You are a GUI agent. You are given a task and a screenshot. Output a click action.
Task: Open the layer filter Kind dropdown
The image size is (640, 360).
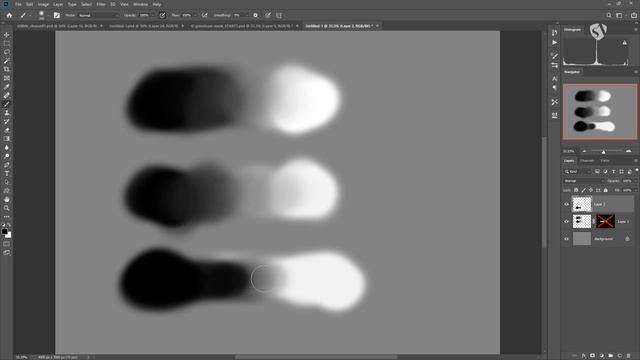tap(577, 171)
